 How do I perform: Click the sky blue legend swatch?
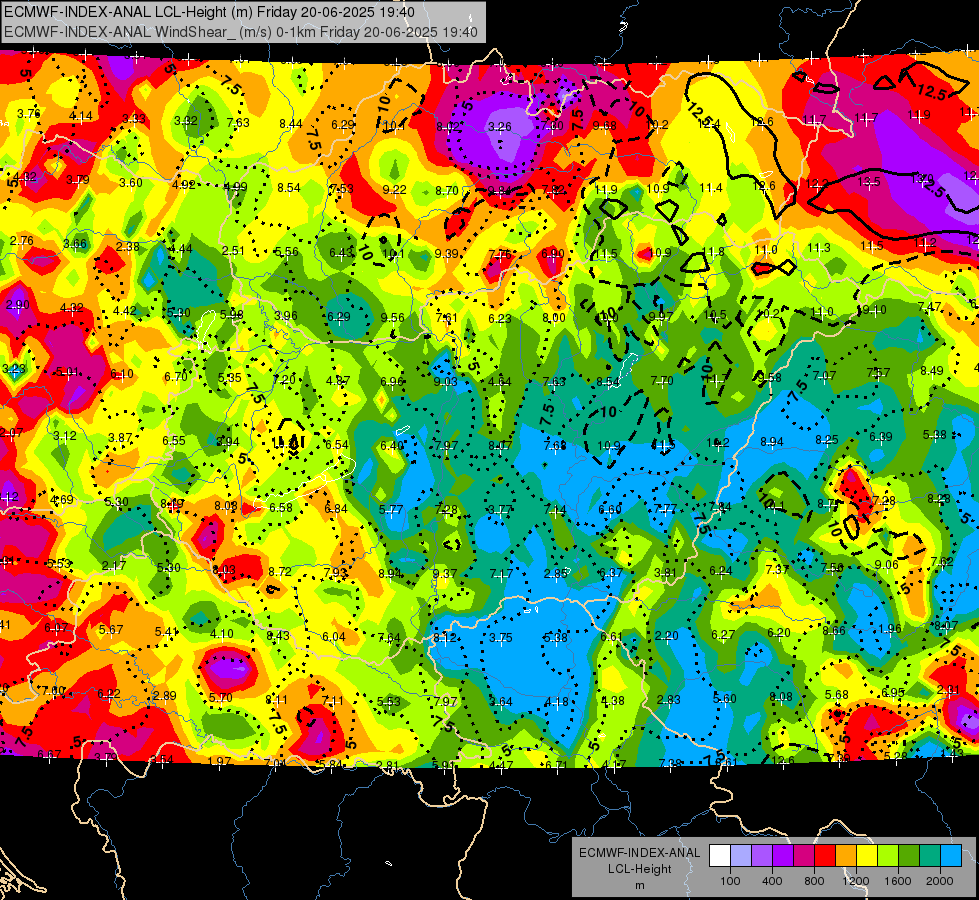(x=952, y=856)
